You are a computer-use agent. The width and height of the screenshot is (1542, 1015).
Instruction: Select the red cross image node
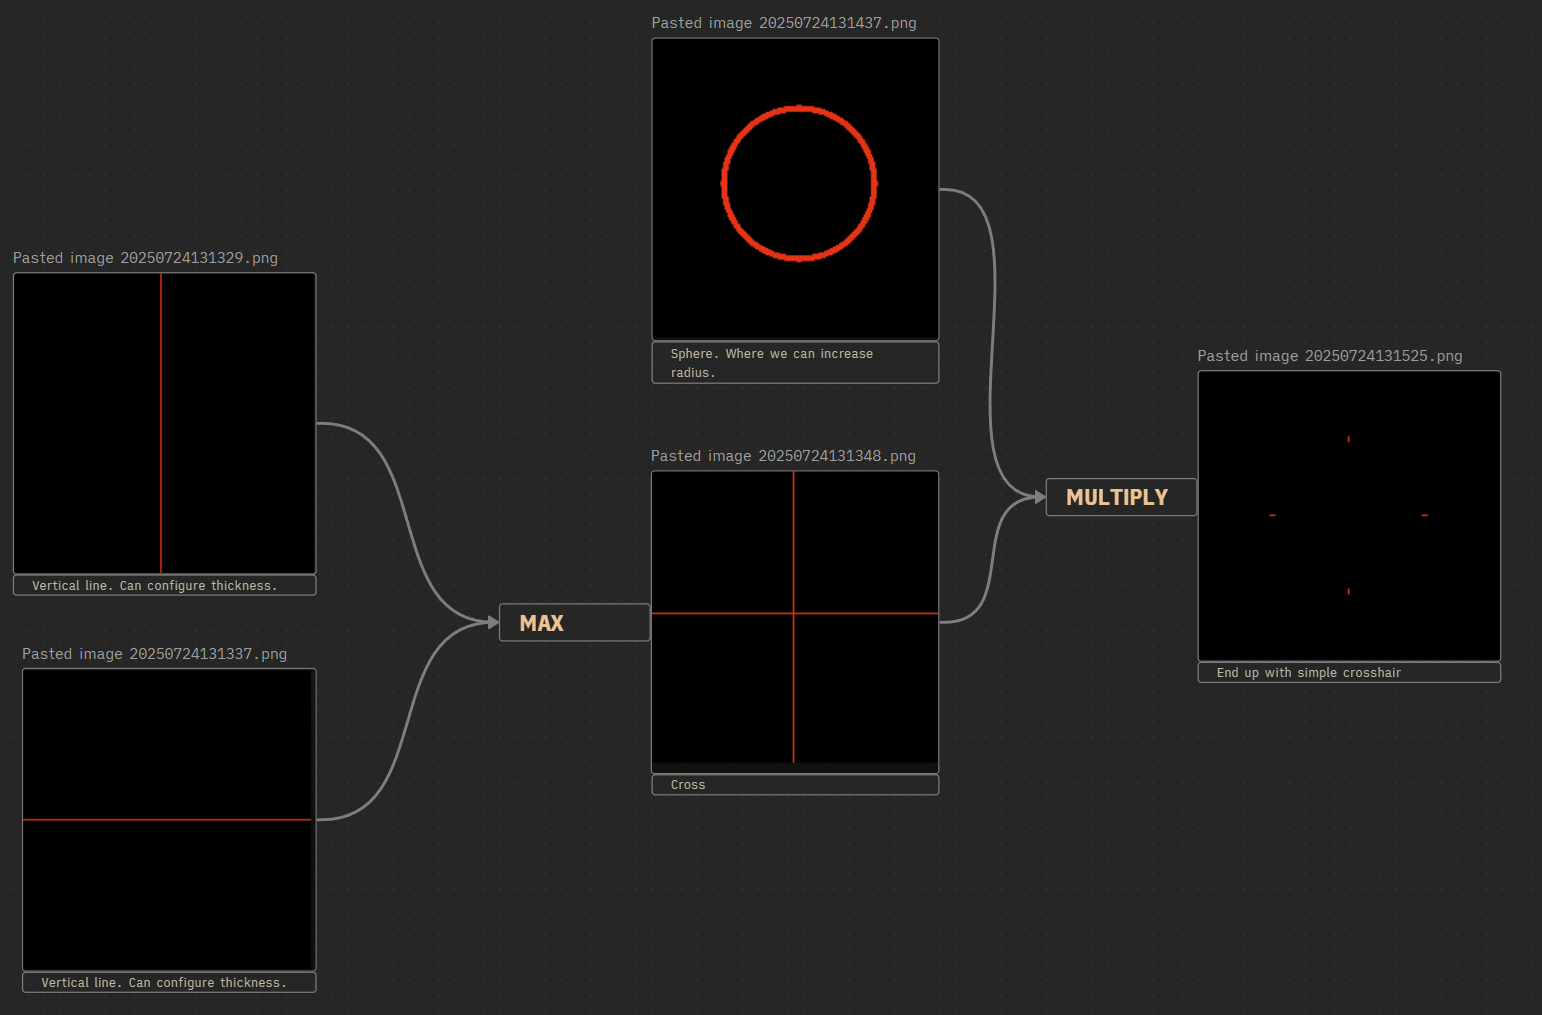click(x=795, y=618)
